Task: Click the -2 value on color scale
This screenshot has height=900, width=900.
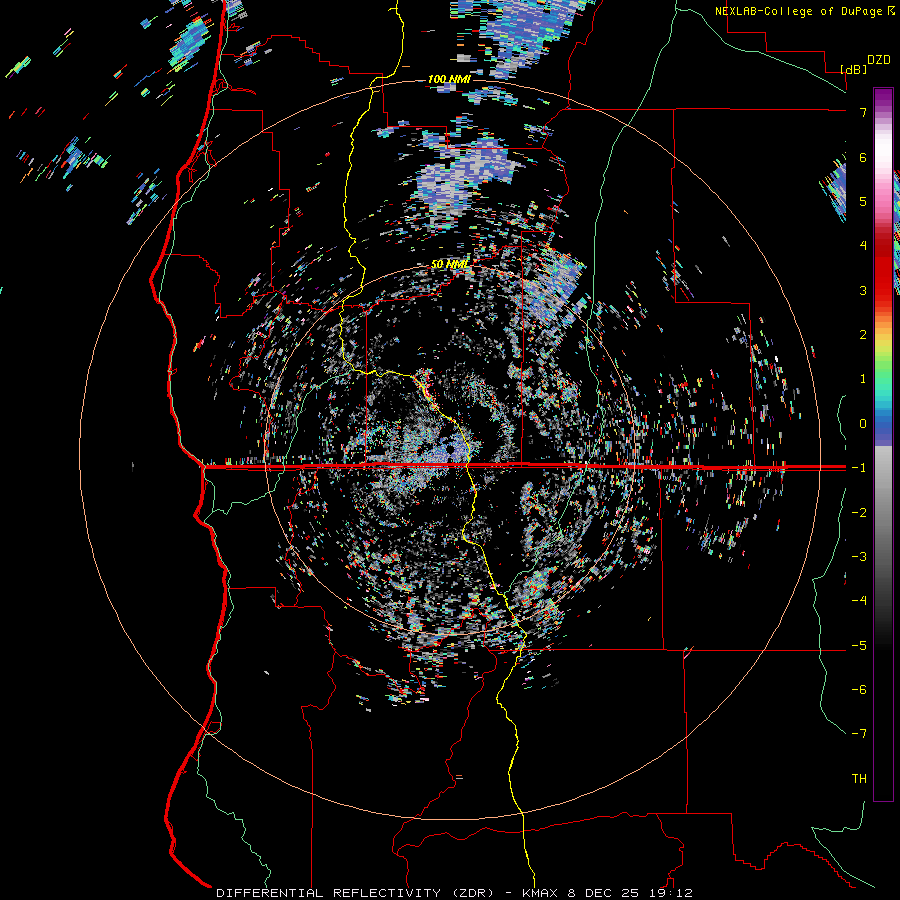Action: coord(859,513)
